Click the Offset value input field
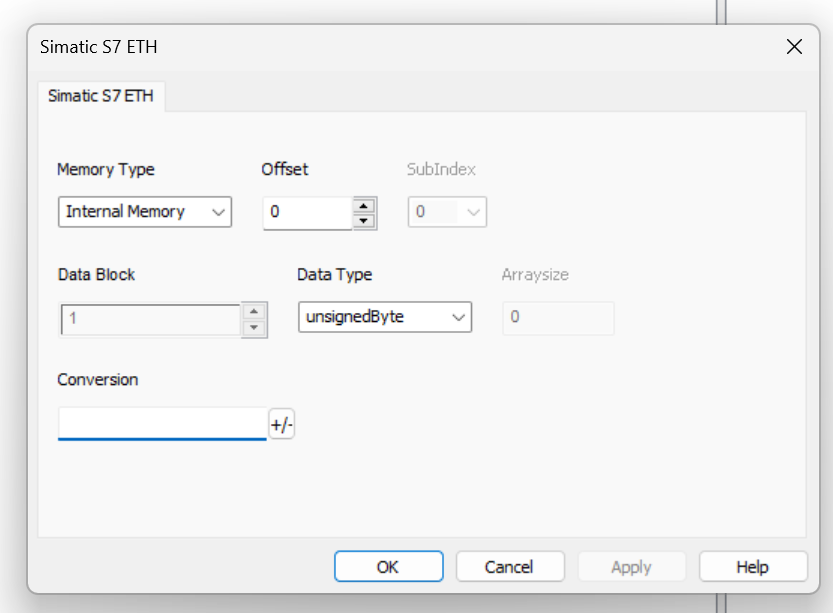Image resolution: width=833 pixels, height=613 pixels. (x=308, y=212)
